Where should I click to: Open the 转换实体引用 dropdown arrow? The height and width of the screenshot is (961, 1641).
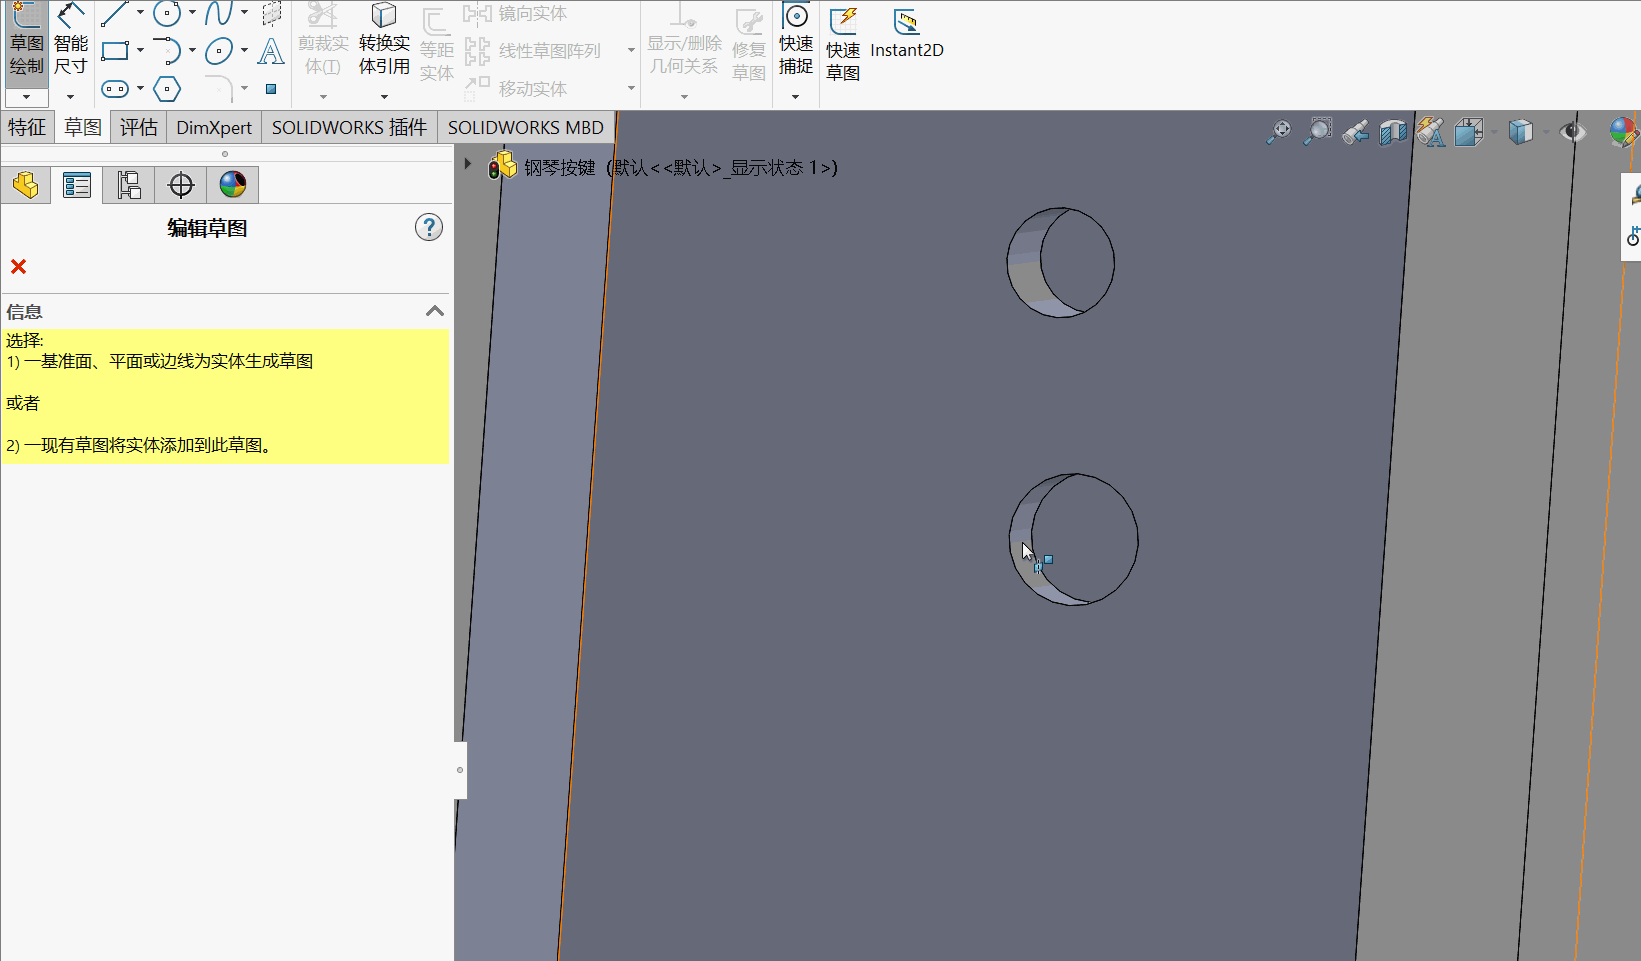[x=384, y=97]
